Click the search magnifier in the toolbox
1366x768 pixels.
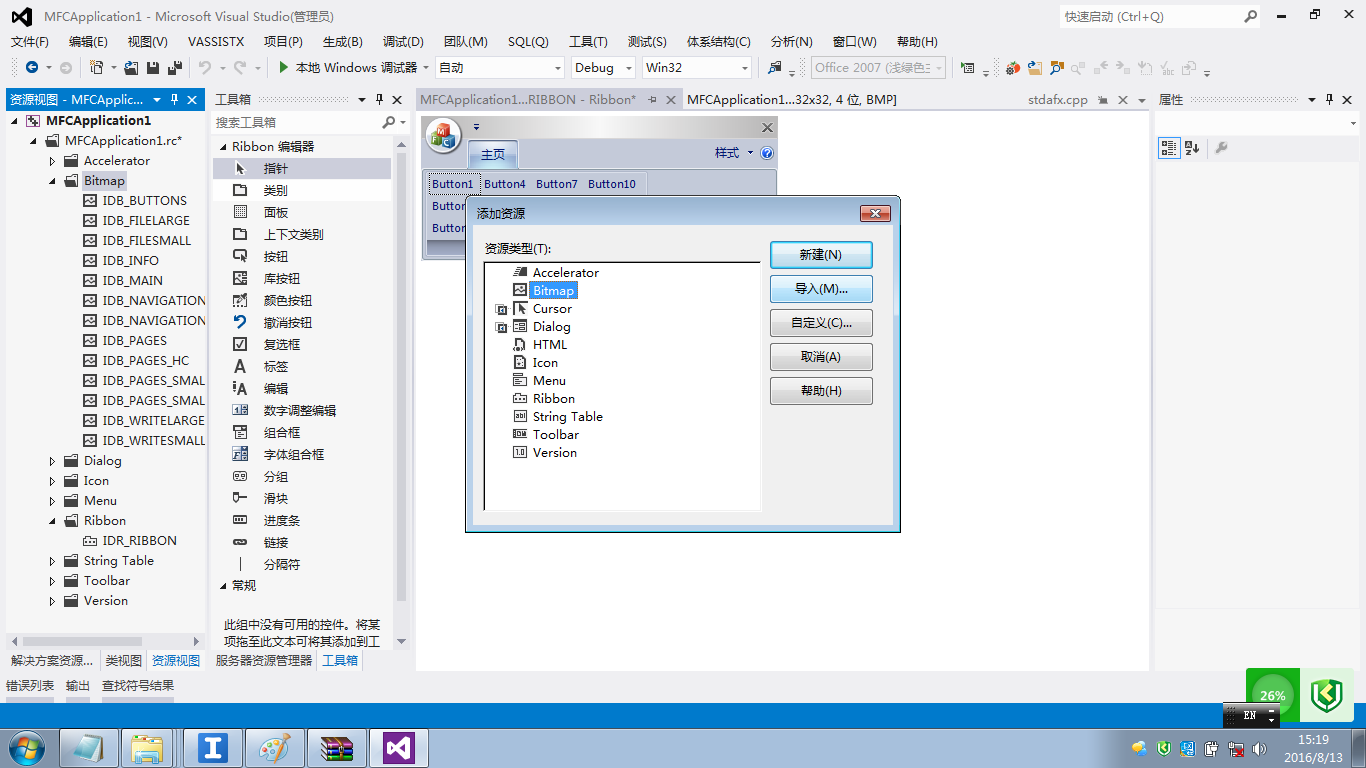pos(389,122)
